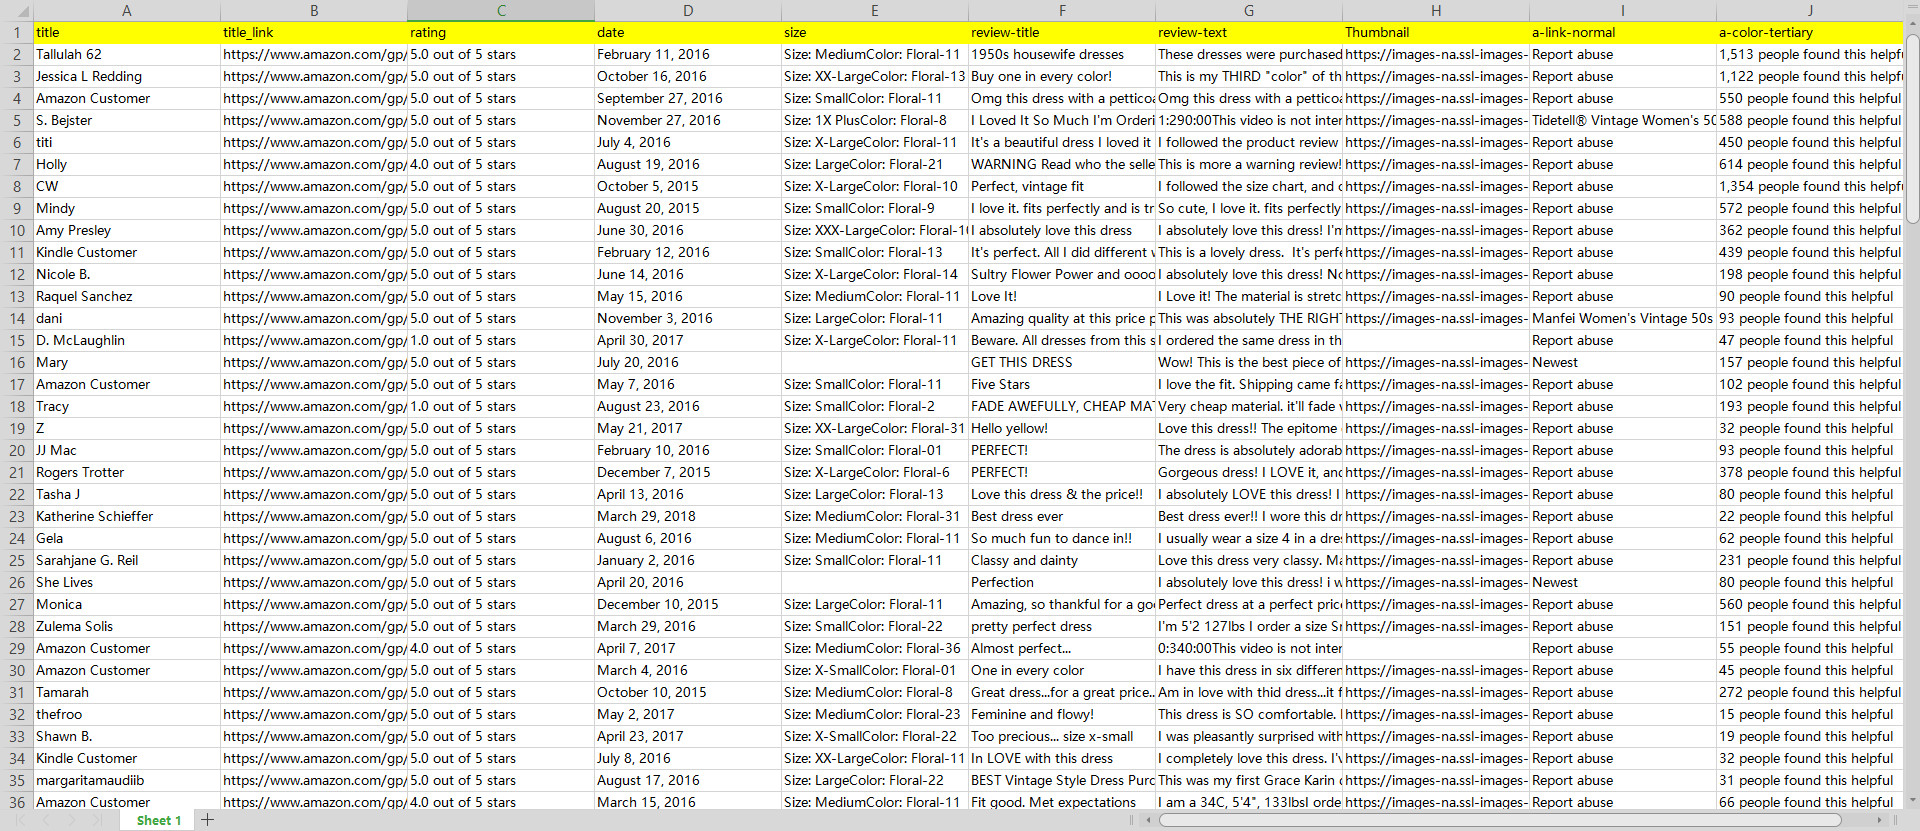This screenshot has height=831, width=1920.
Task: Select the 'Classy and dainty' cell
Action: point(1062,560)
